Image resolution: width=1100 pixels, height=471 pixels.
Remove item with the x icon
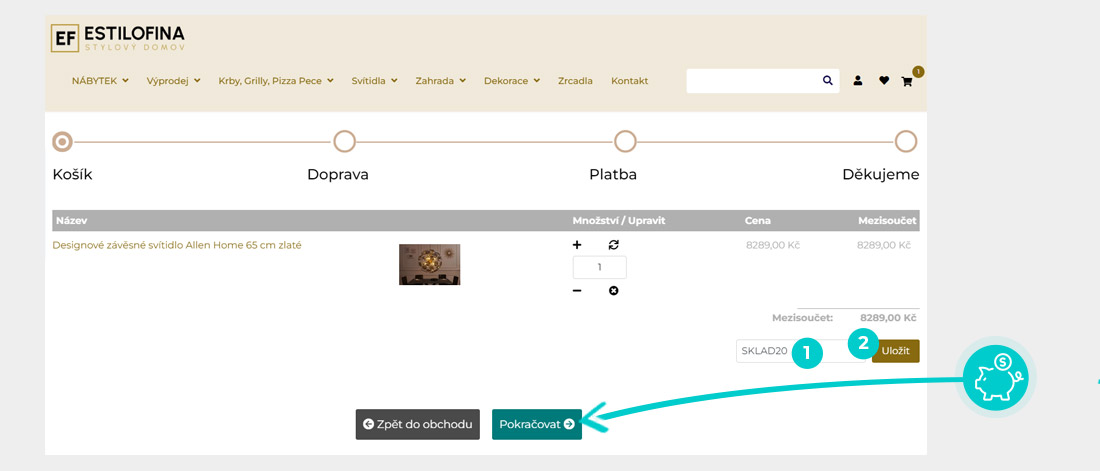coord(613,291)
